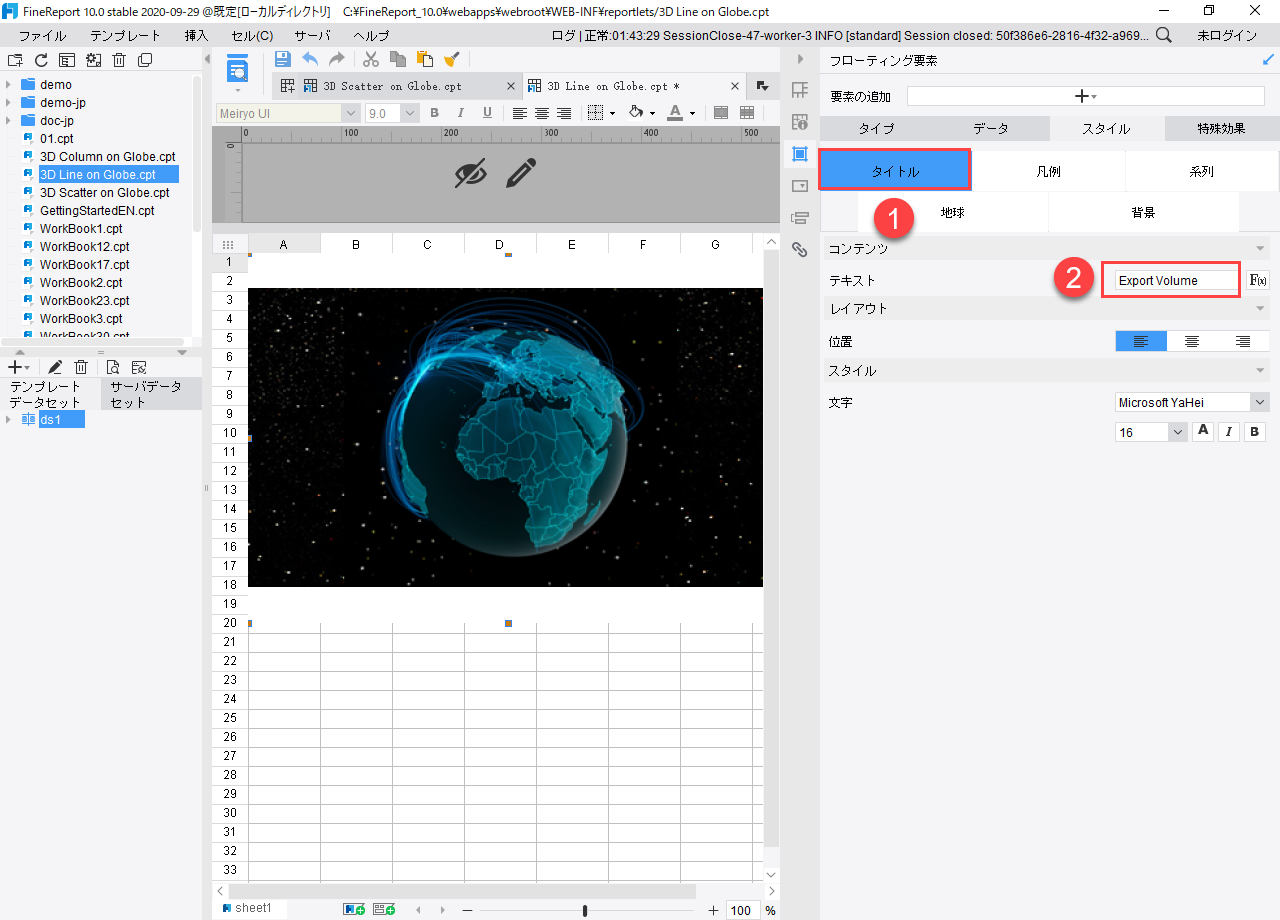This screenshot has height=920, width=1280.
Task: Expand the demo folder
Action: pos(8,84)
